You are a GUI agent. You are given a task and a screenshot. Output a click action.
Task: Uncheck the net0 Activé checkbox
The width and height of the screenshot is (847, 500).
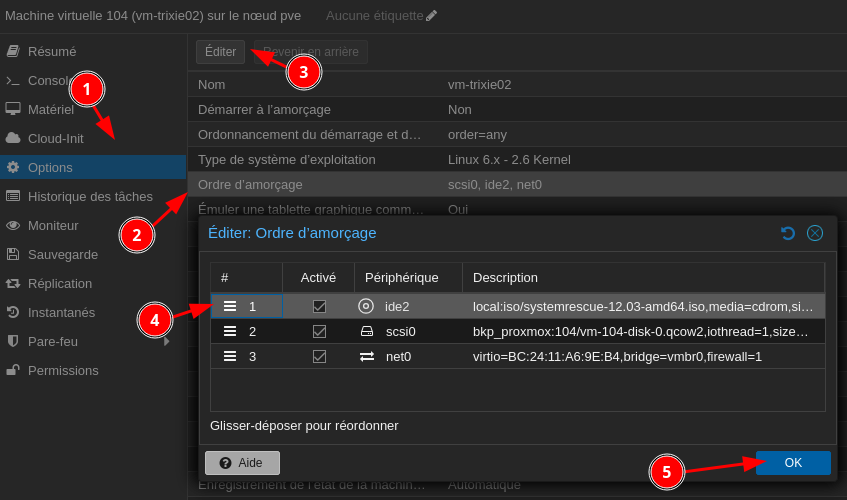(319, 356)
